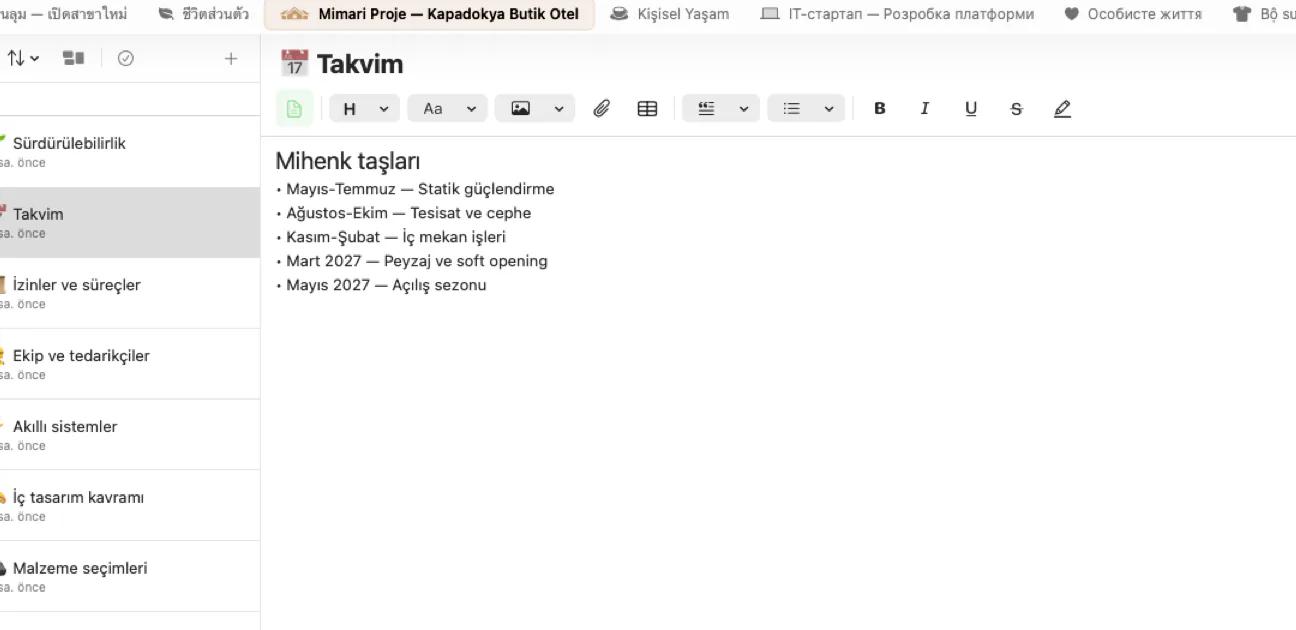Open the เปิดสาขาใหม่ tab

(64, 14)
